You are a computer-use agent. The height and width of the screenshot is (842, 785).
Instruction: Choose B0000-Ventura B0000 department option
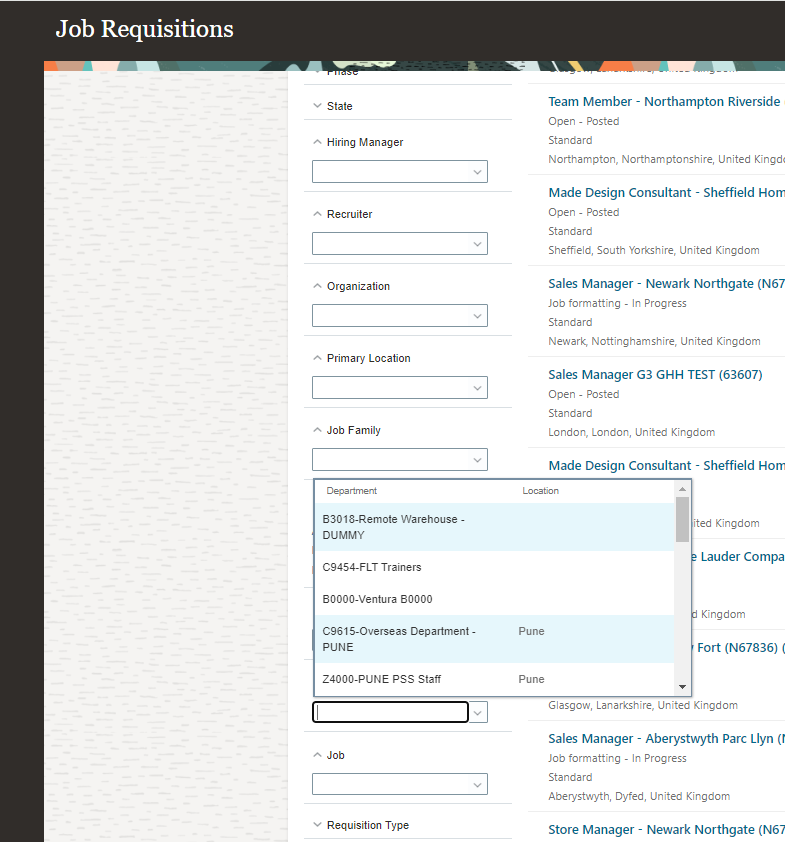coord(494,599)
